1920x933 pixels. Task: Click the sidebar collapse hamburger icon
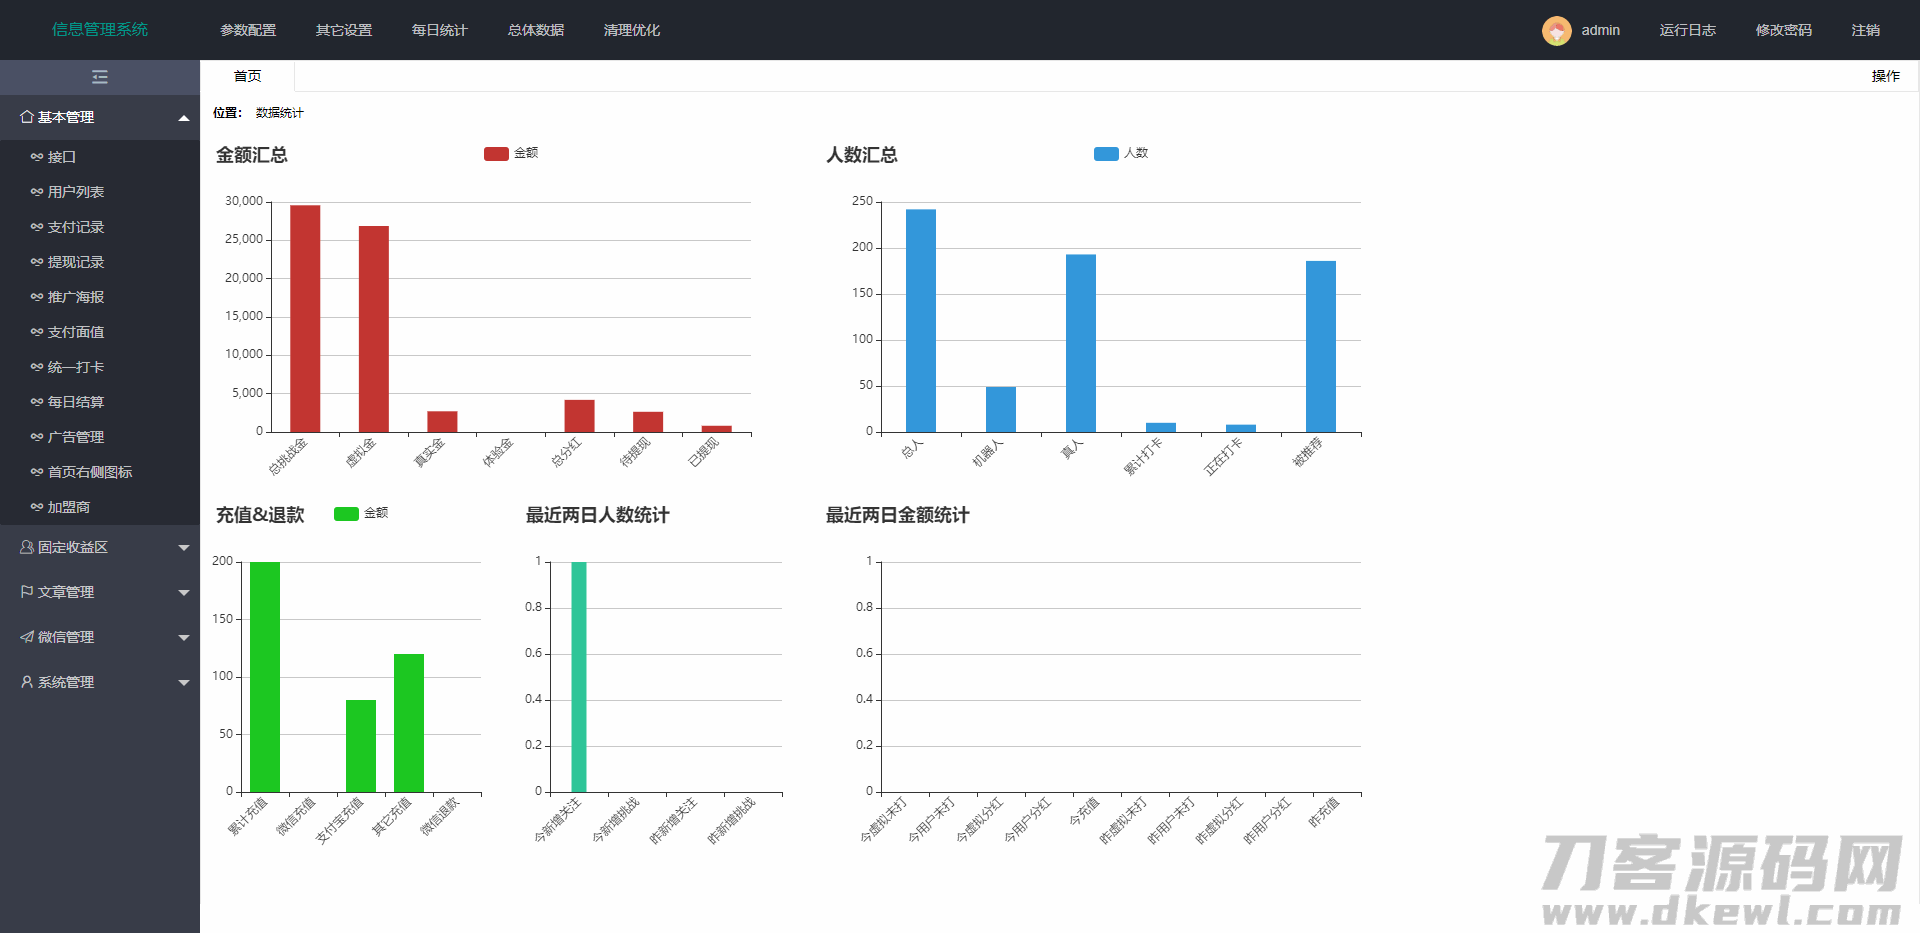[100, 77]
